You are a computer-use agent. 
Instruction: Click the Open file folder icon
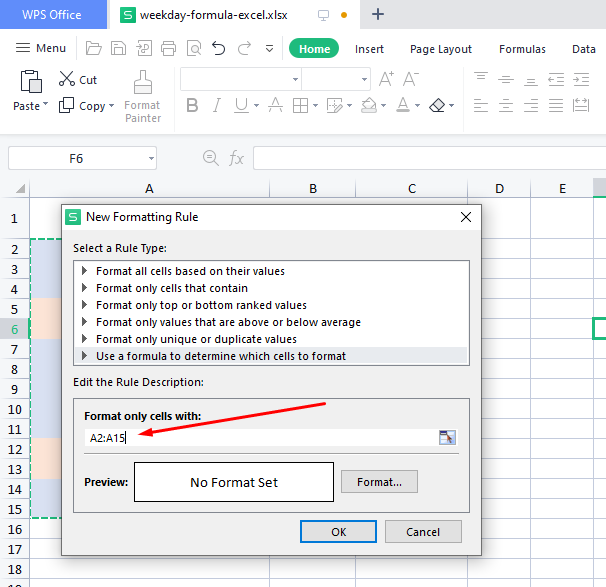(x=94, y=49)
